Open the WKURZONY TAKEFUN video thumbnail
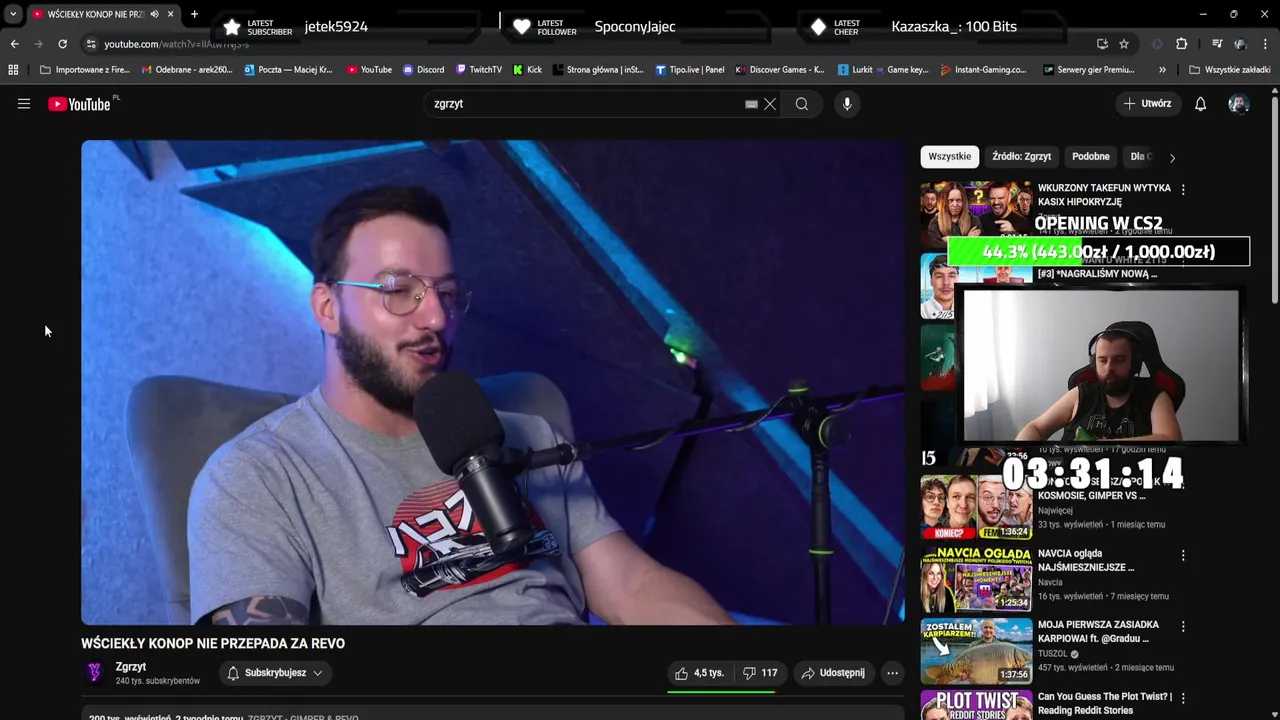This screenshot has width=1280, height=720. pos(976,213)
